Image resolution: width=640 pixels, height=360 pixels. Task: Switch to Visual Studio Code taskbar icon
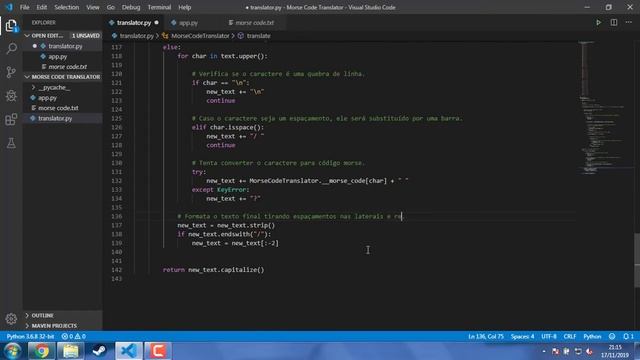pos(129,351)
